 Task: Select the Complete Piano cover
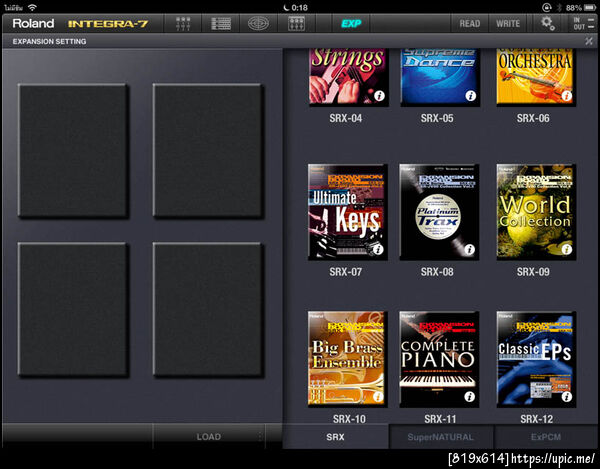tap(439, 359)
